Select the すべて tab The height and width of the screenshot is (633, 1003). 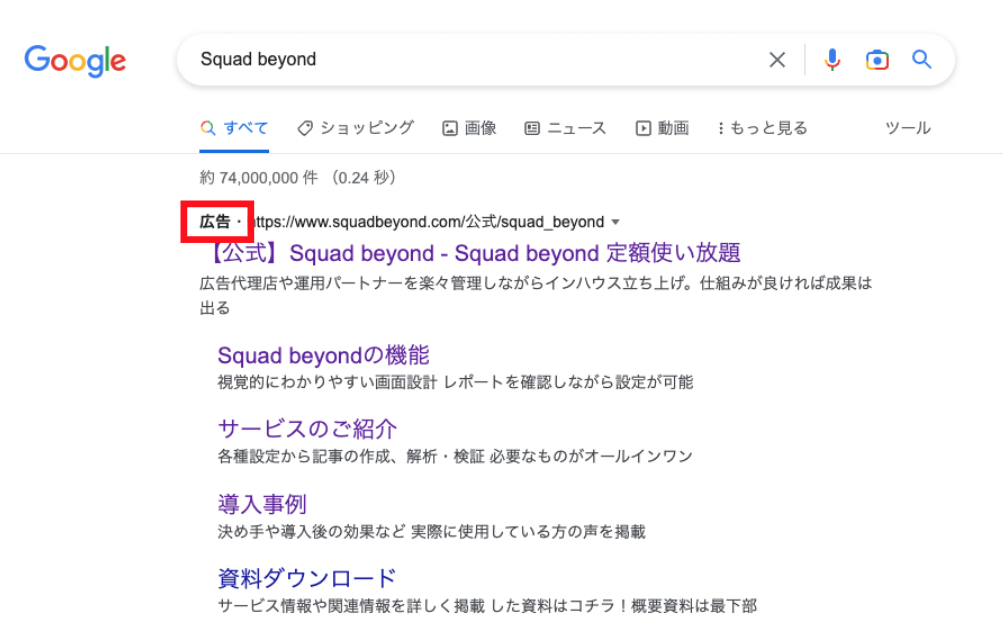click(234, 128)
